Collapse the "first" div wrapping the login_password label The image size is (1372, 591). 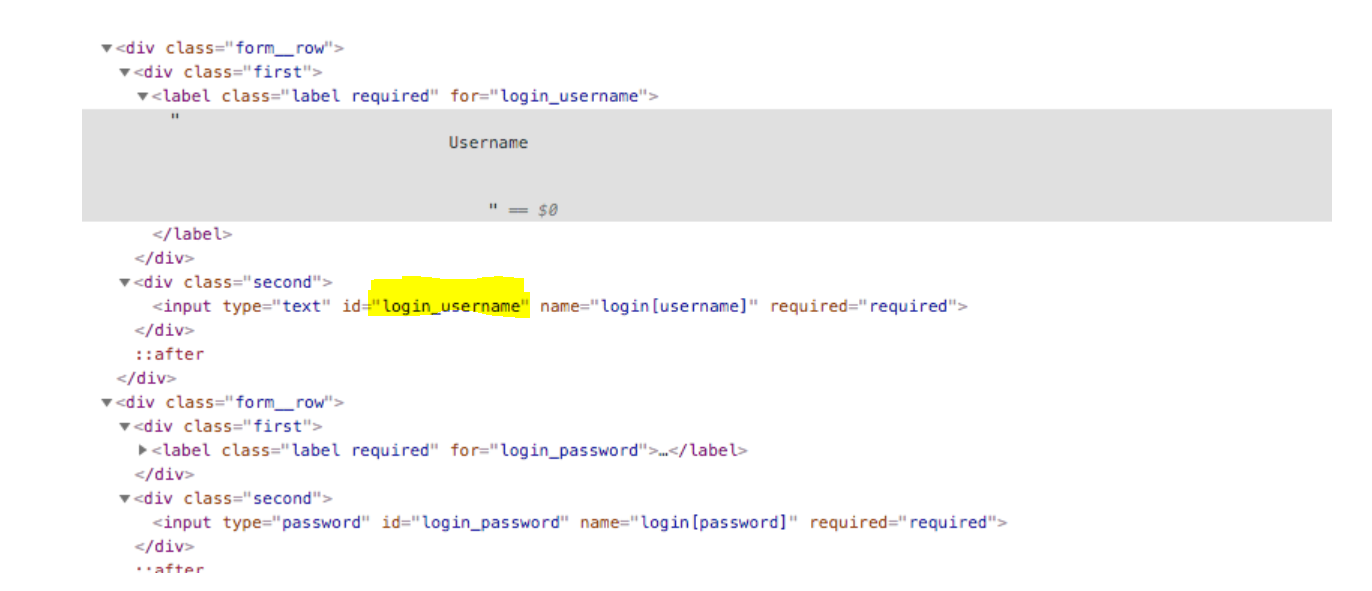[124, 426]
